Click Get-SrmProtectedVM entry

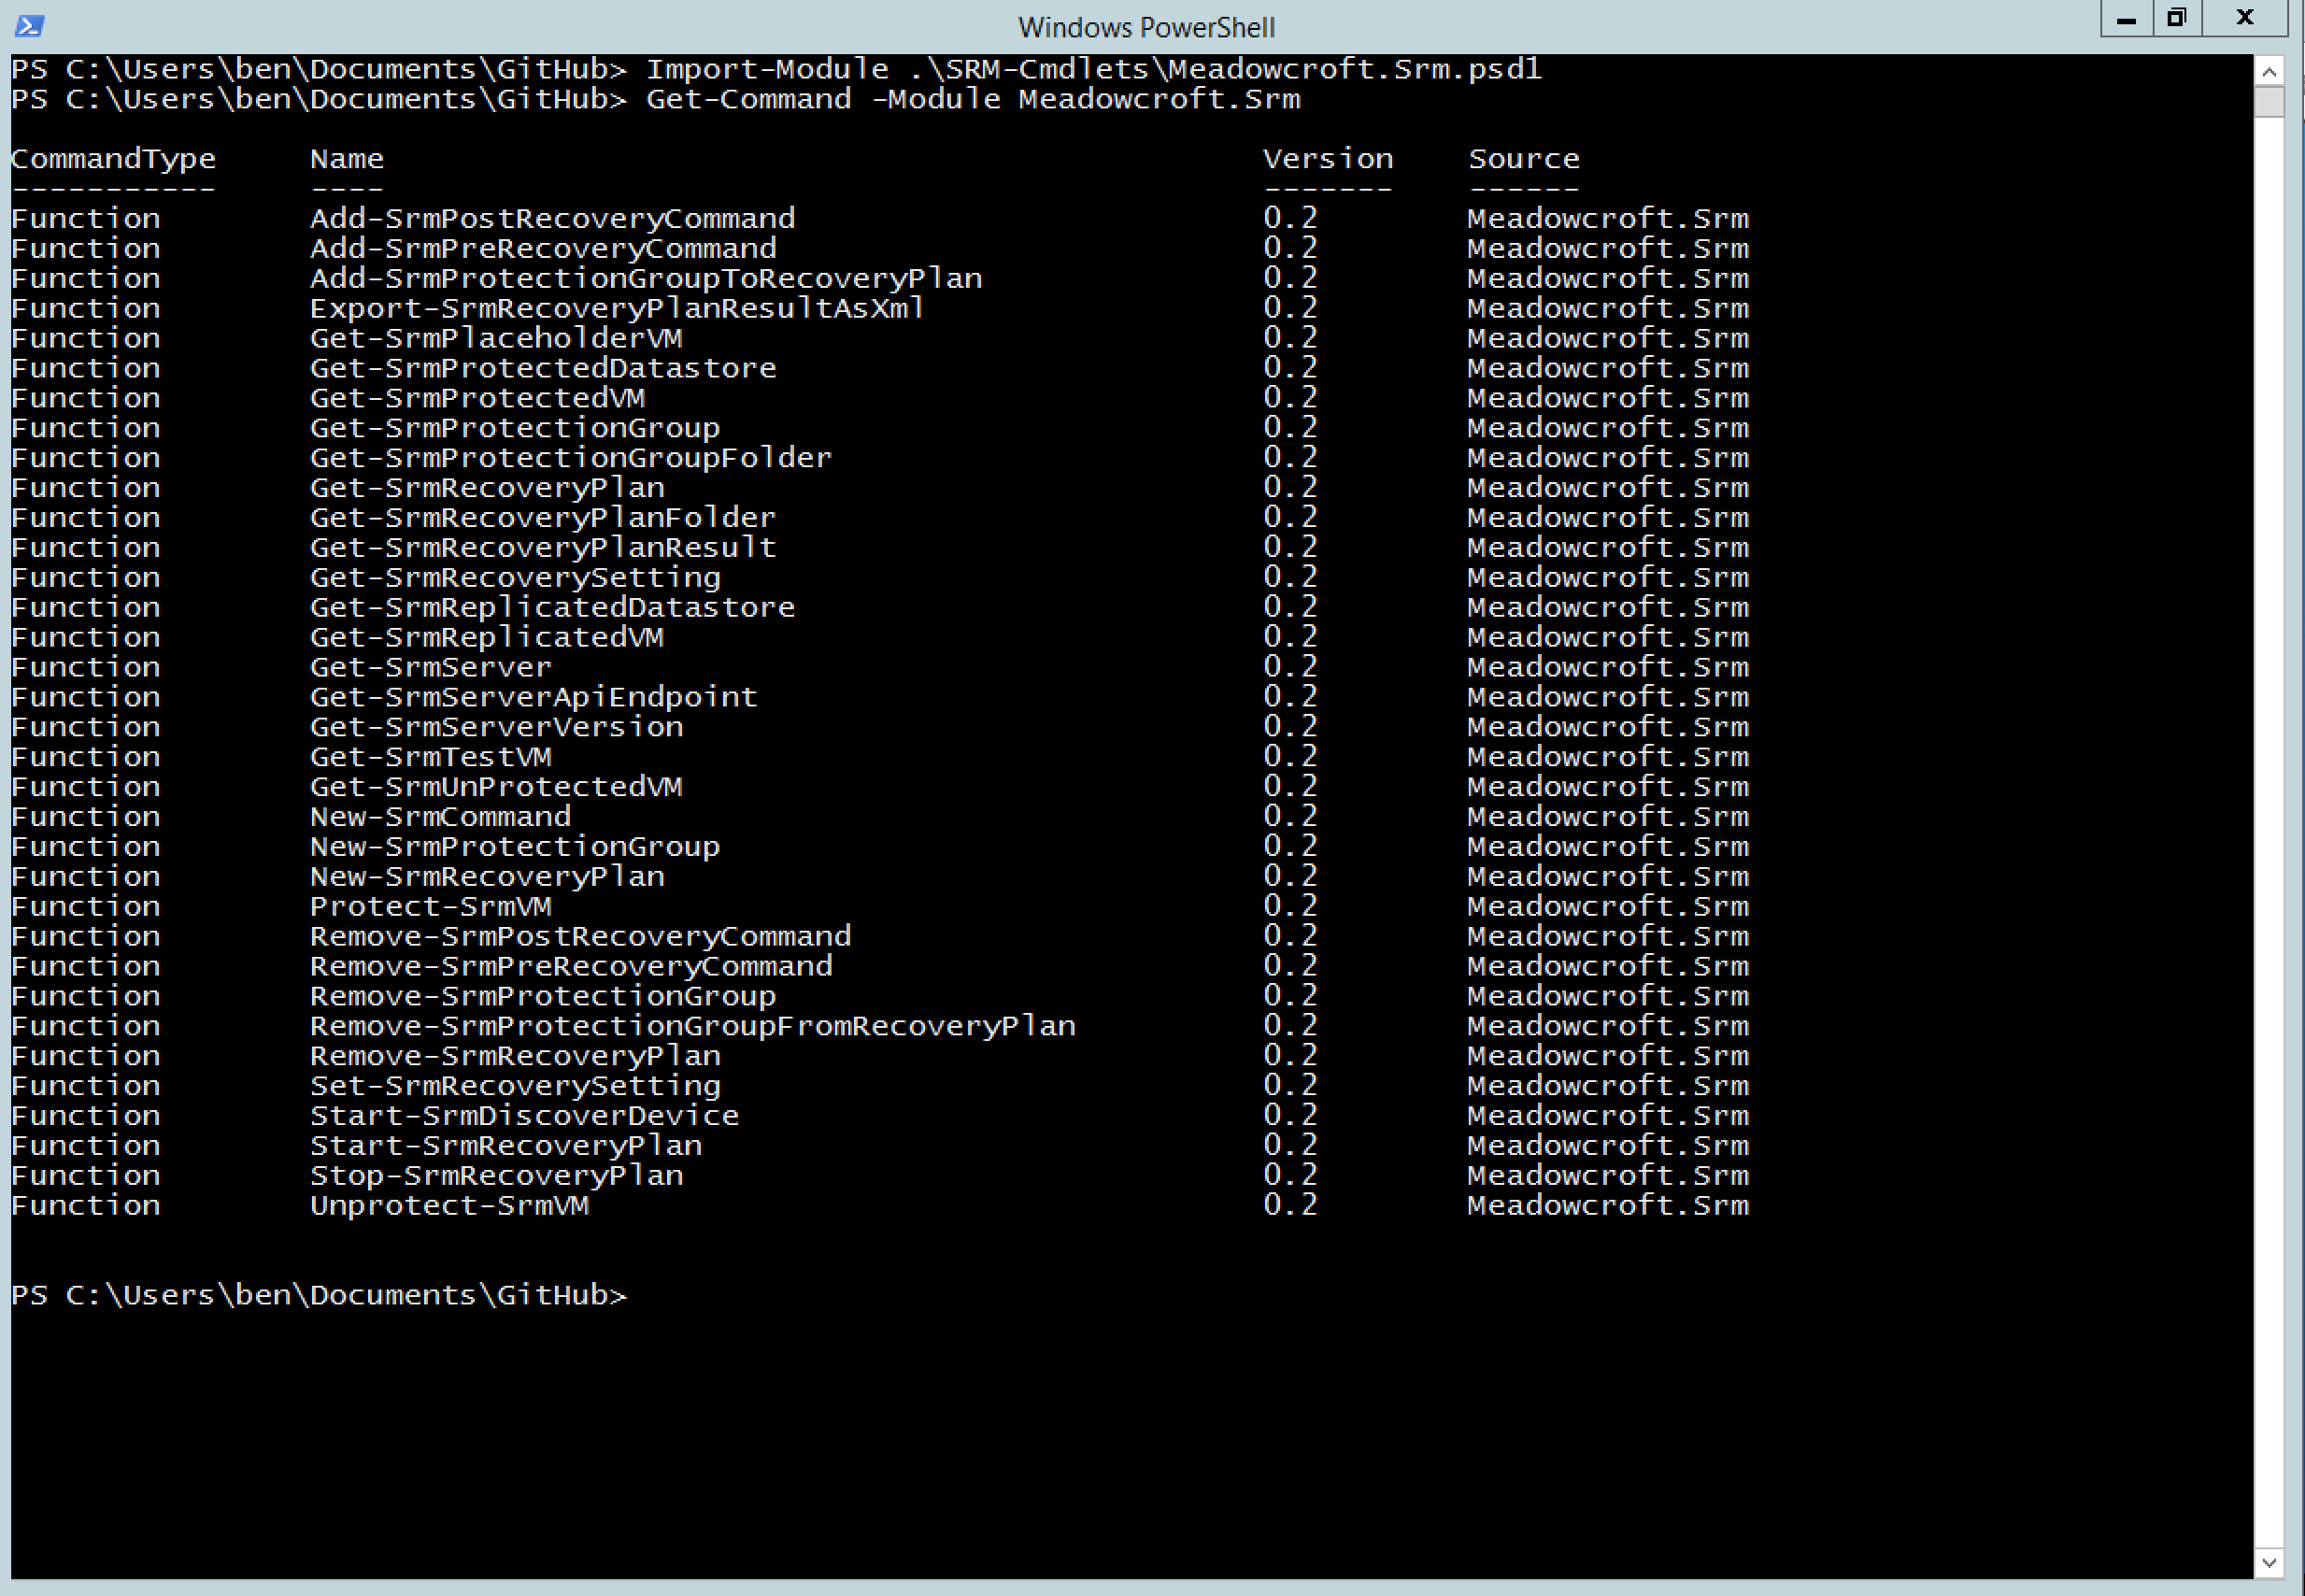[478, 399]
